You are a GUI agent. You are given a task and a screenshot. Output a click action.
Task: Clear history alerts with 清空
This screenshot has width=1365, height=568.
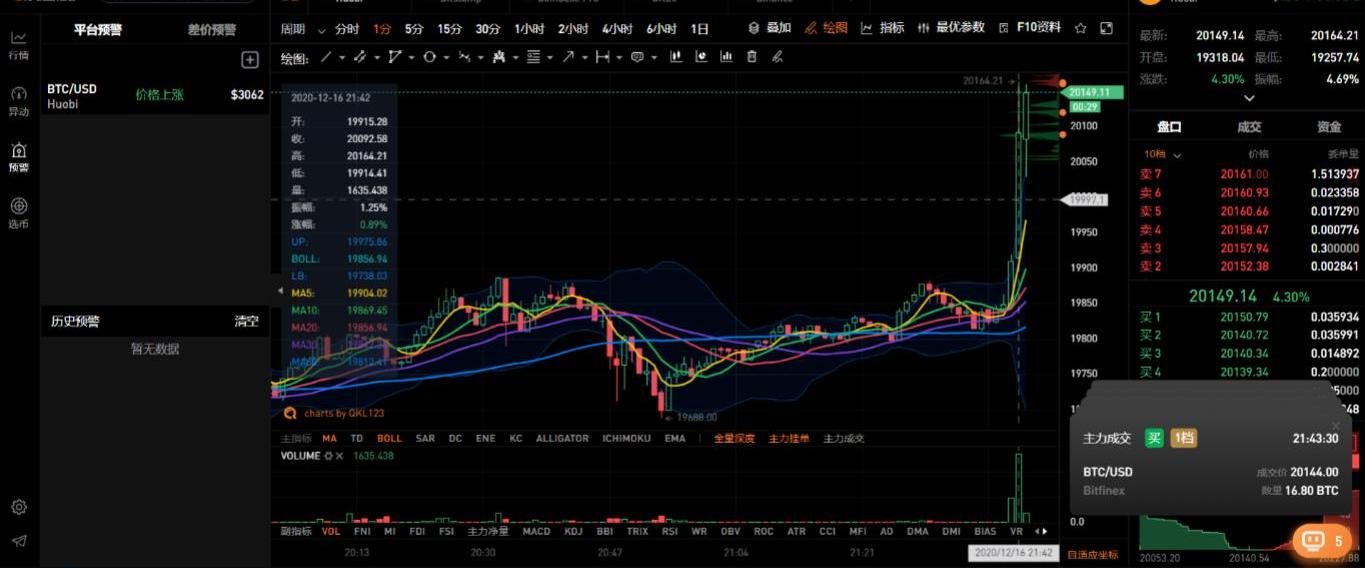pos(246,321)
